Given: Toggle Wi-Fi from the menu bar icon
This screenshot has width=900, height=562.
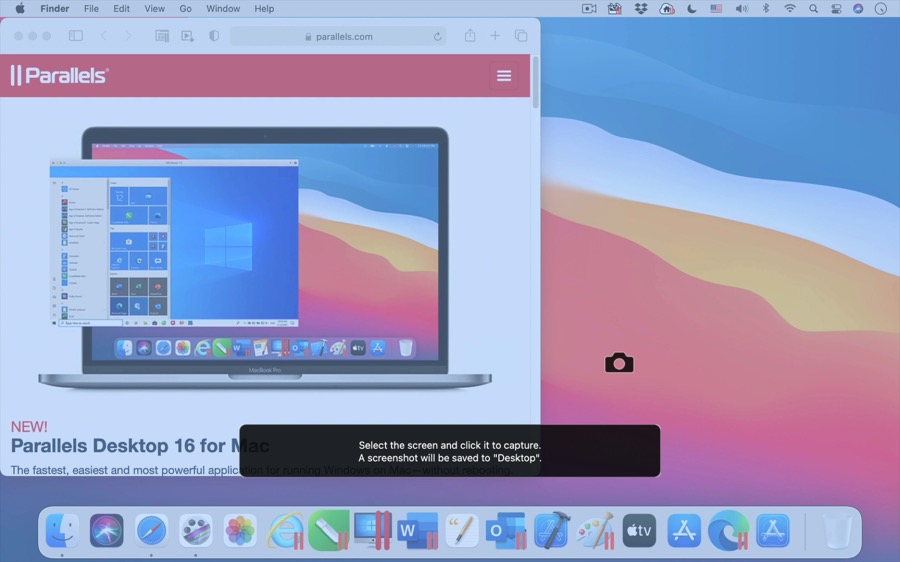Looking at the screenshot, I should [x=790, y=9].
